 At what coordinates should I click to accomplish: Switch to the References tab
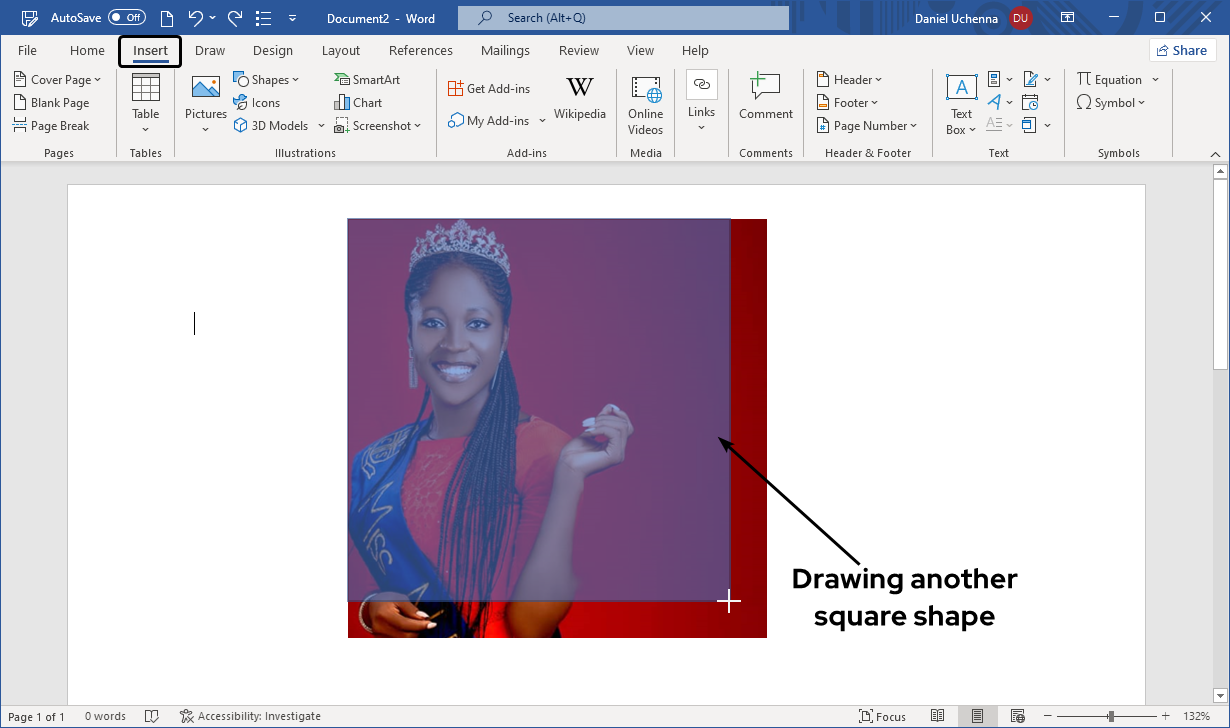(x=420, y=51)
